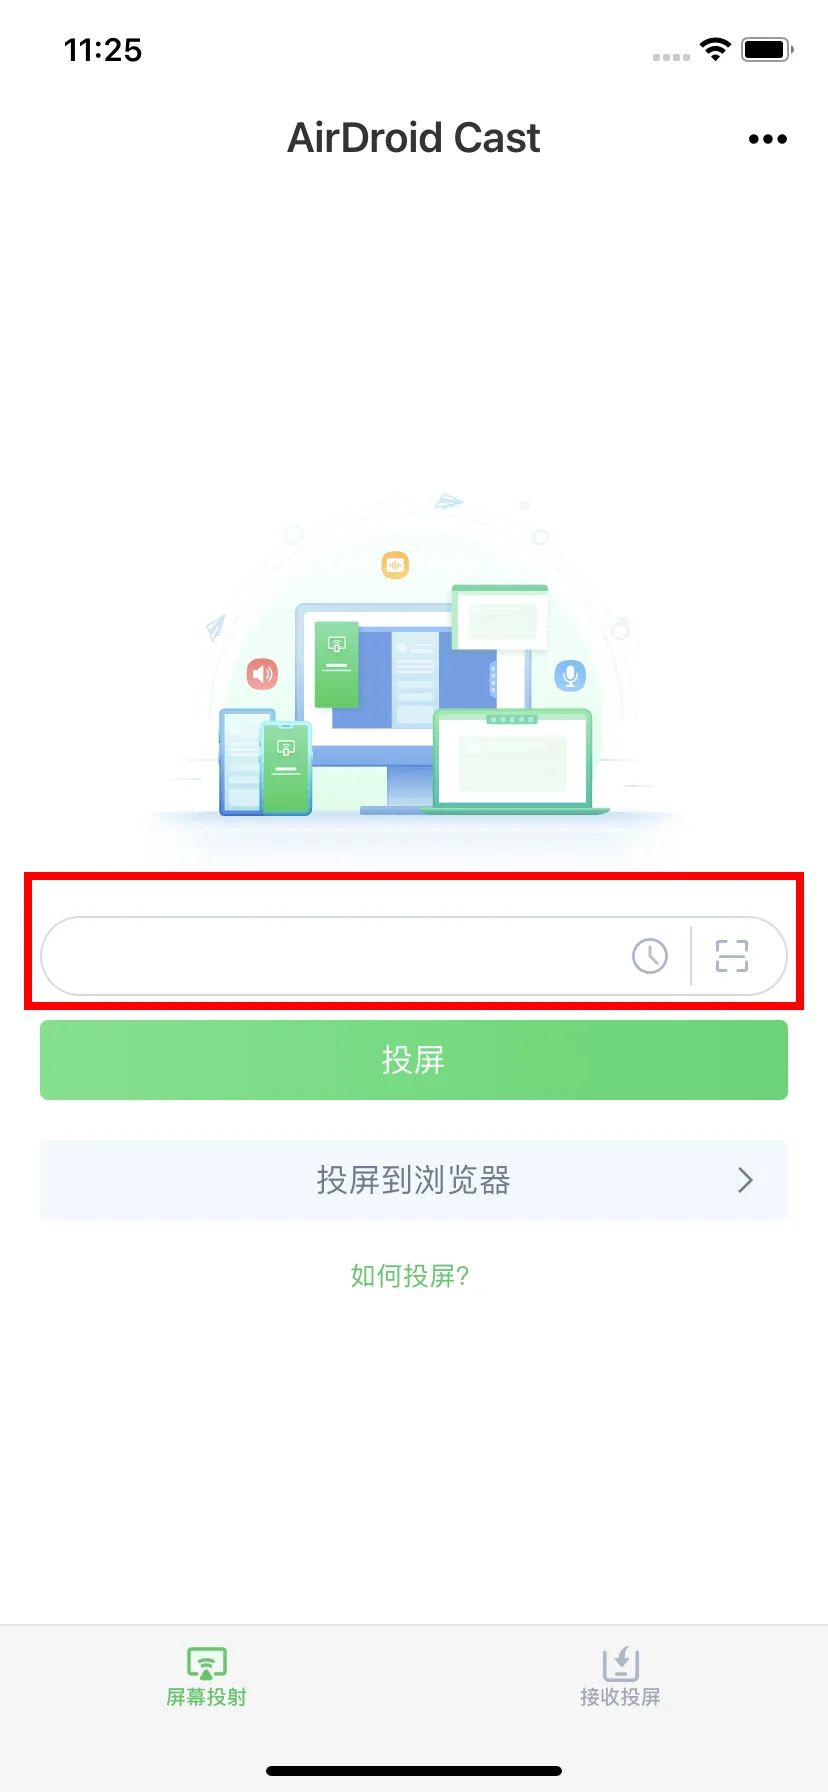828x1792 pixels.
Task: Tap the yellow audio waveform icon
Action: (x=396, y=565)
